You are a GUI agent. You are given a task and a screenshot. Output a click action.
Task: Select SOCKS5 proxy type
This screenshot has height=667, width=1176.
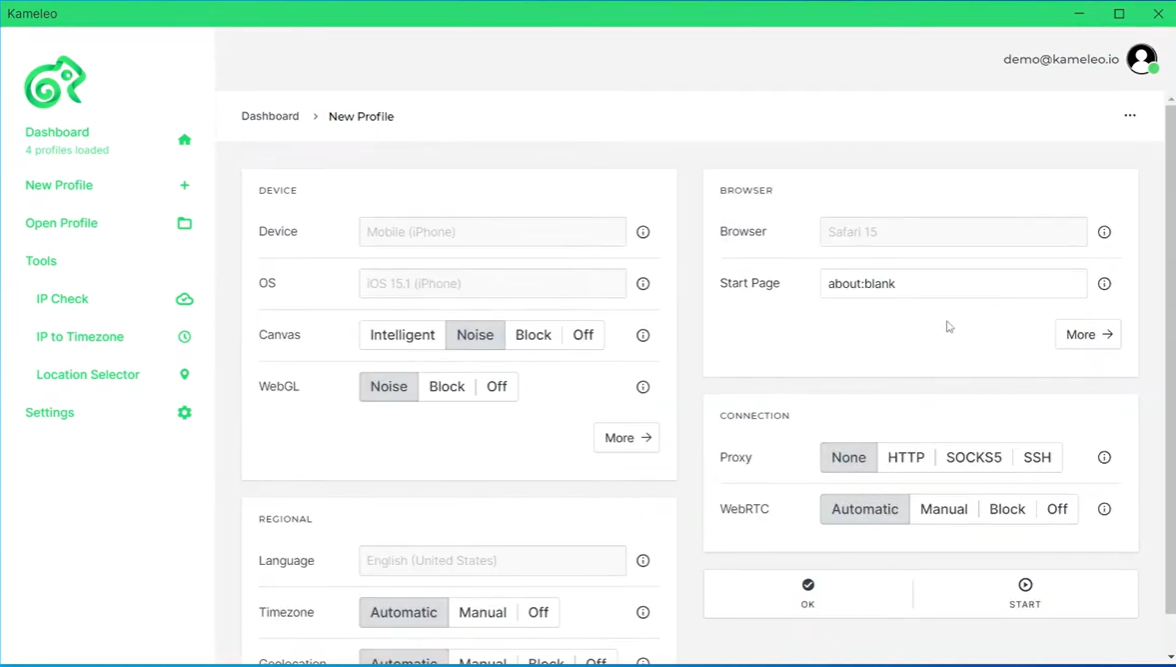tap(974, 457)
